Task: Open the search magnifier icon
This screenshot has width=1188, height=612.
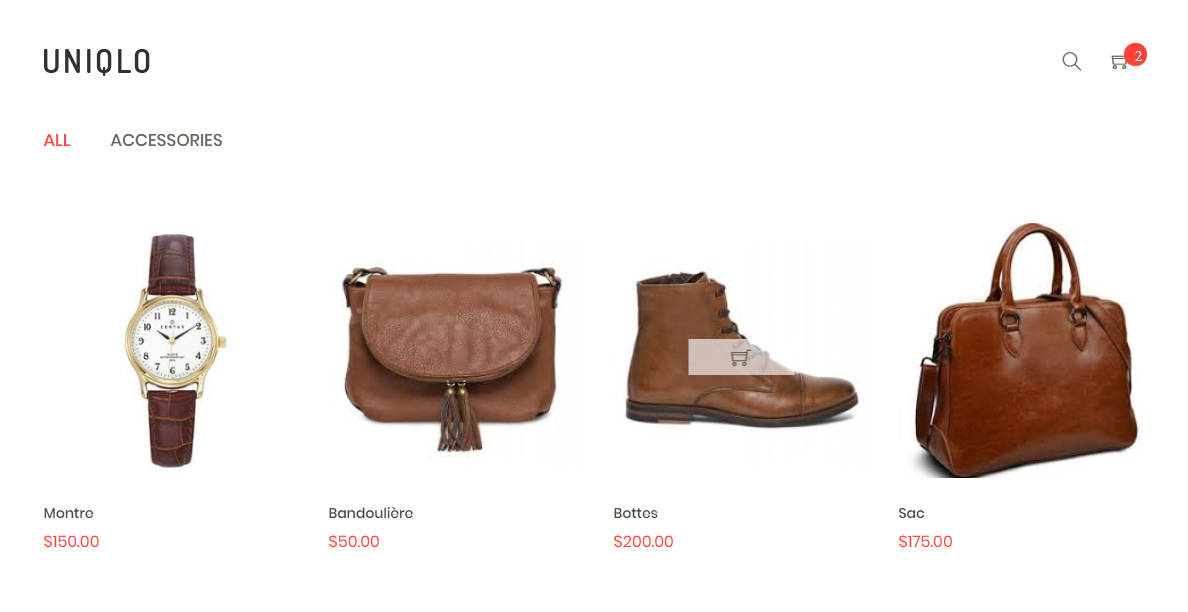Action: click(1071, 61)
